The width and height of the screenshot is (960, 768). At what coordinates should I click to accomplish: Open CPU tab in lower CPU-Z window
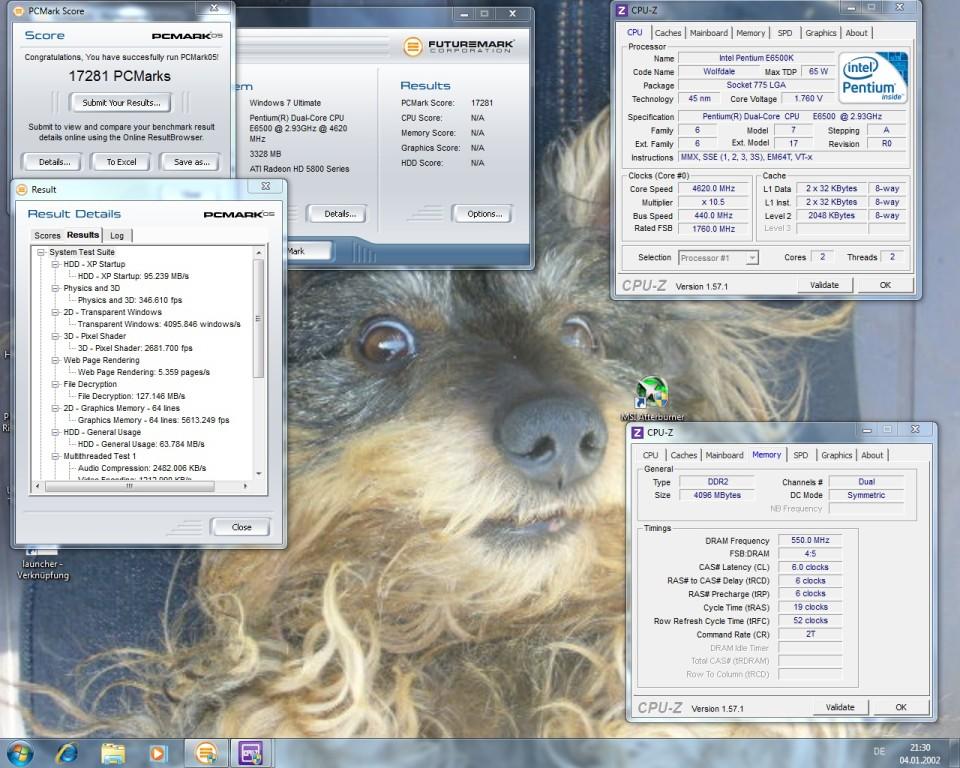[650, 455]
